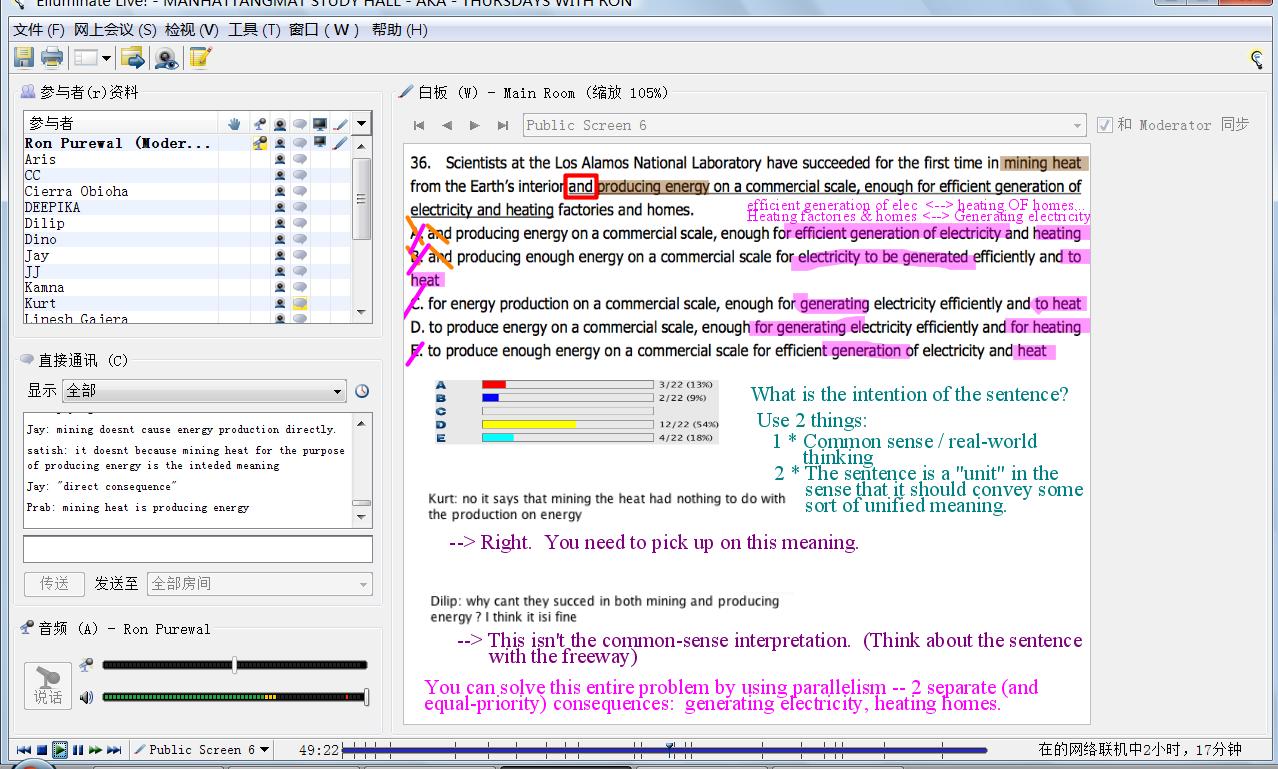Screen dimensions: 1278x769
Task: Click the play button in playback bar
Action: 60,750
